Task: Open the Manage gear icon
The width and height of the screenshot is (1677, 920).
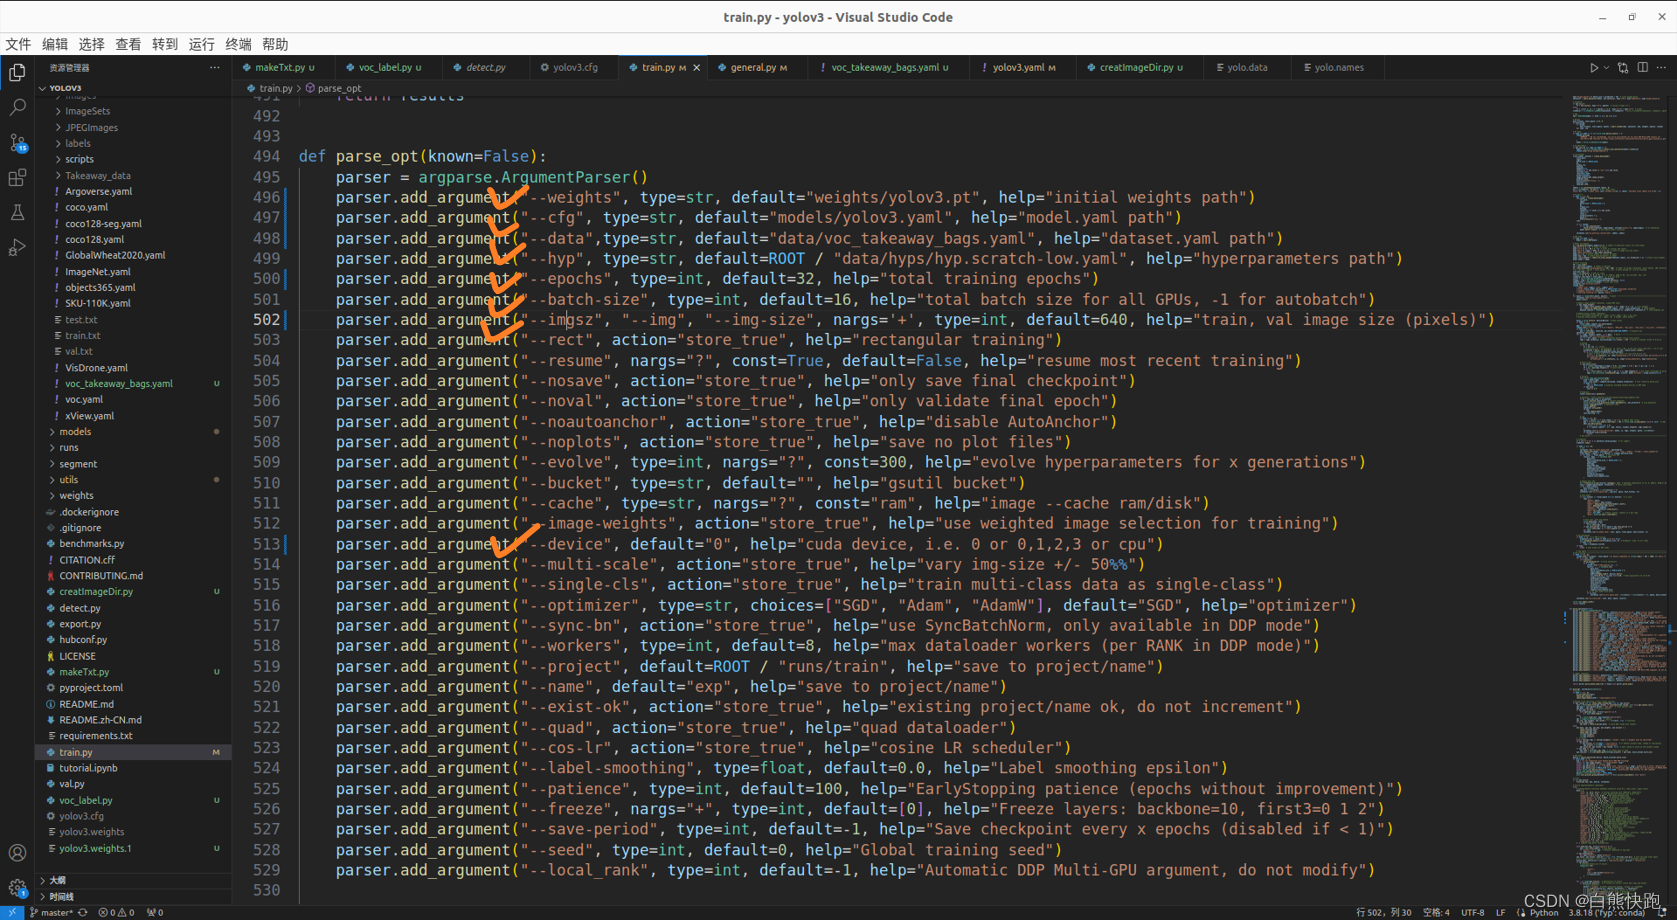Action: (x=17, y=888)
